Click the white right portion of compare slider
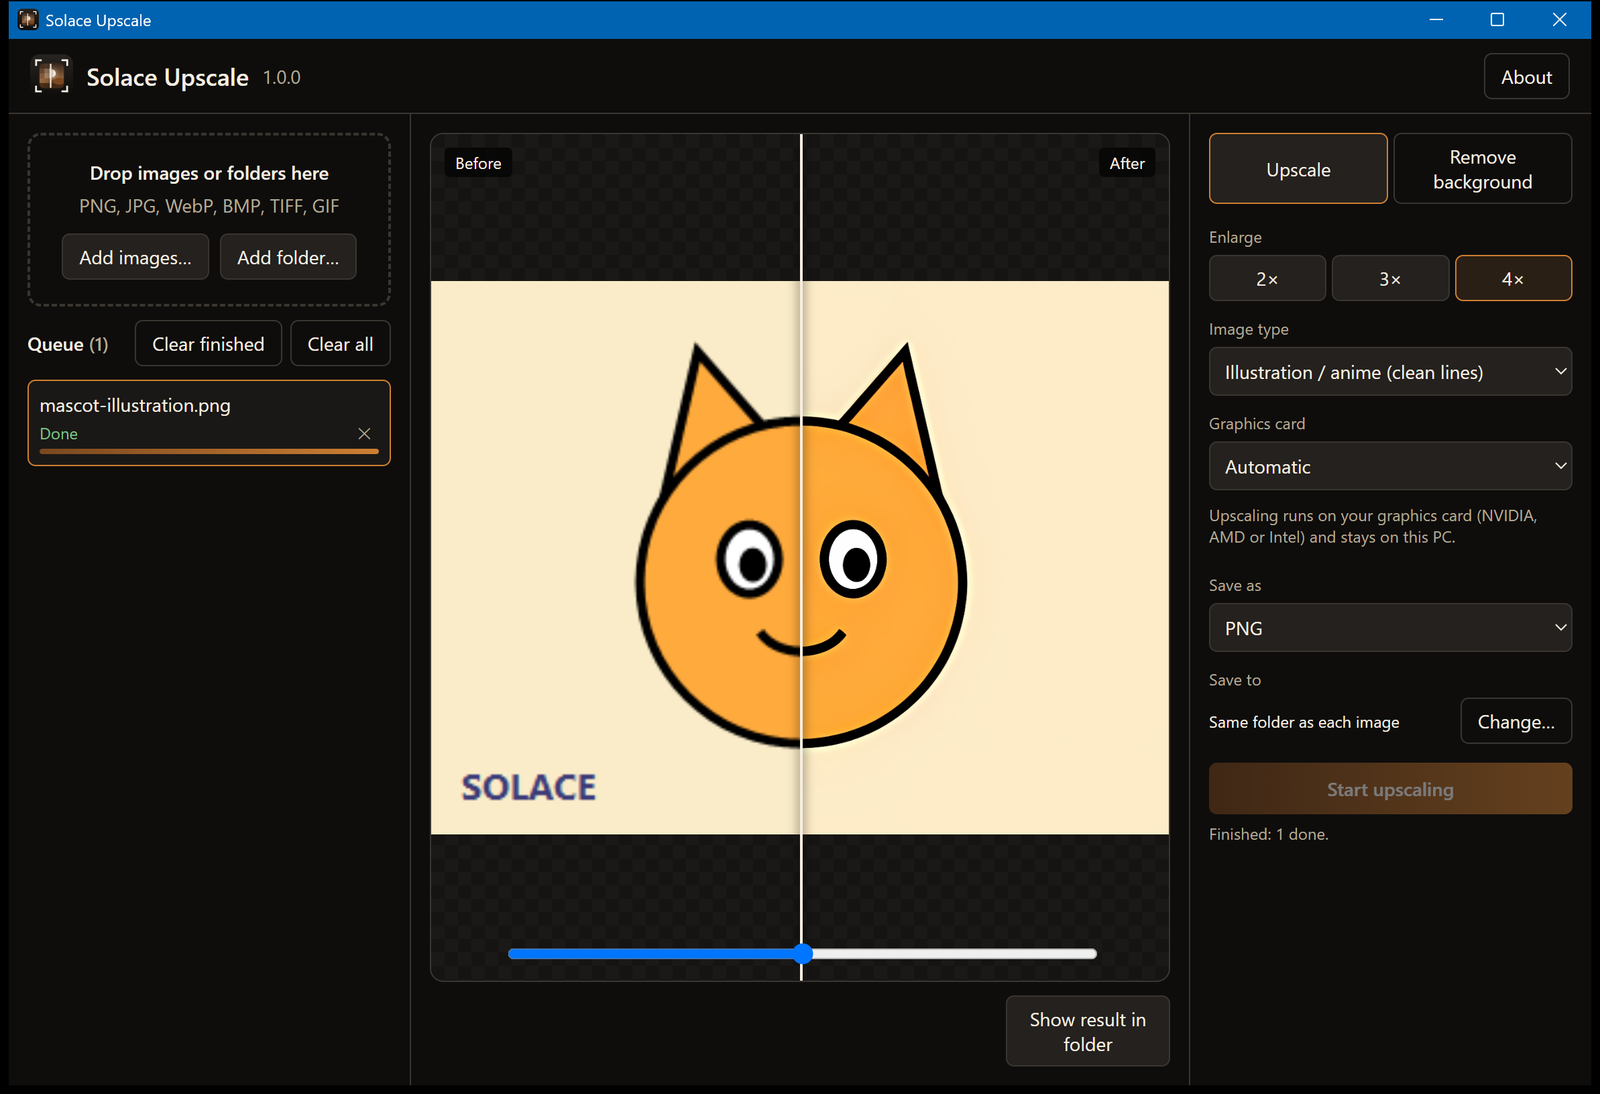 pyautogui.click(x=954, y=954)
